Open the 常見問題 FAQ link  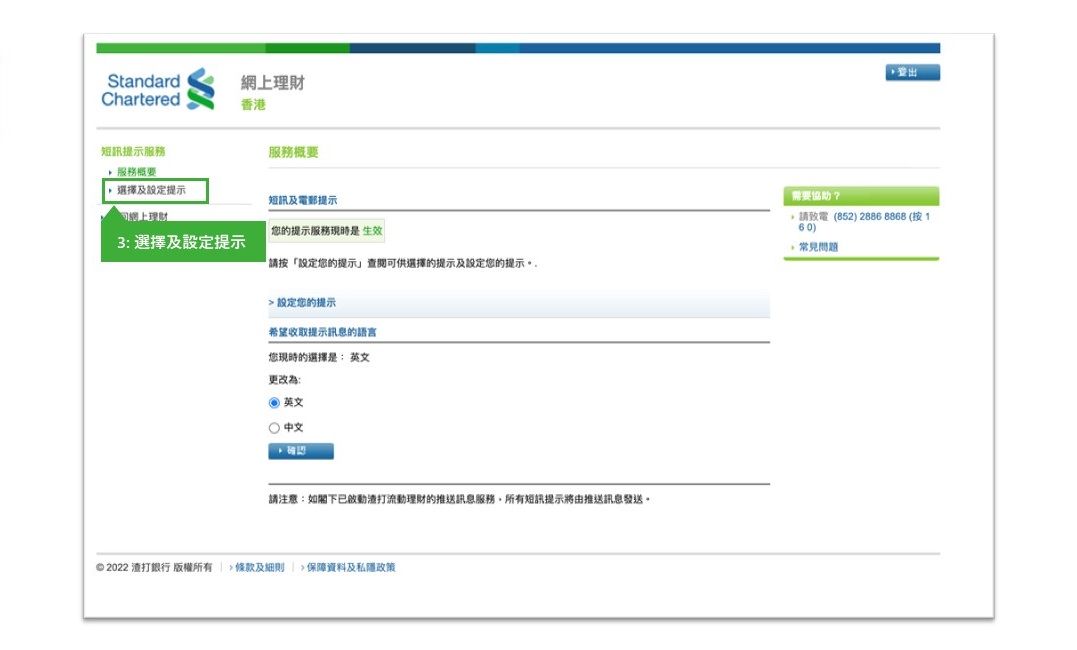[x=818, y=247]
